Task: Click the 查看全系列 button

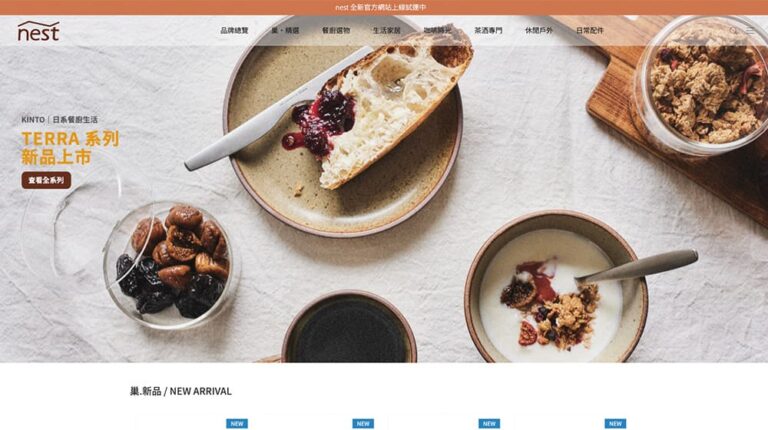Action: 46,180
